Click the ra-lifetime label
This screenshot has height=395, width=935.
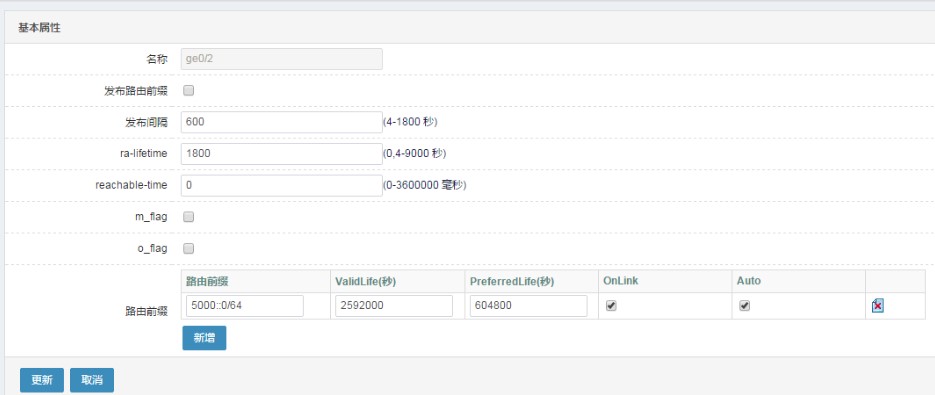pyautogui.click(x=144, y=153)
